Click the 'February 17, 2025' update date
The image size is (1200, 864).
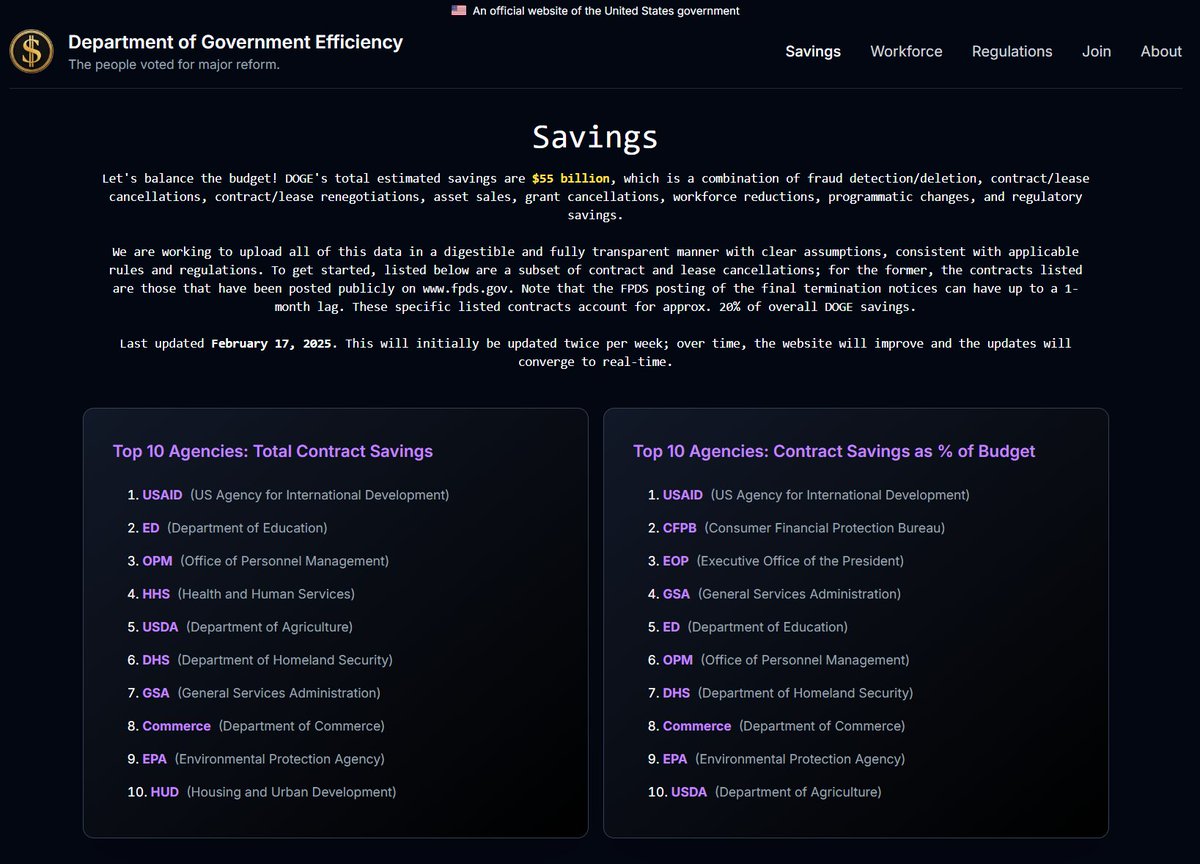click(274, 343)
